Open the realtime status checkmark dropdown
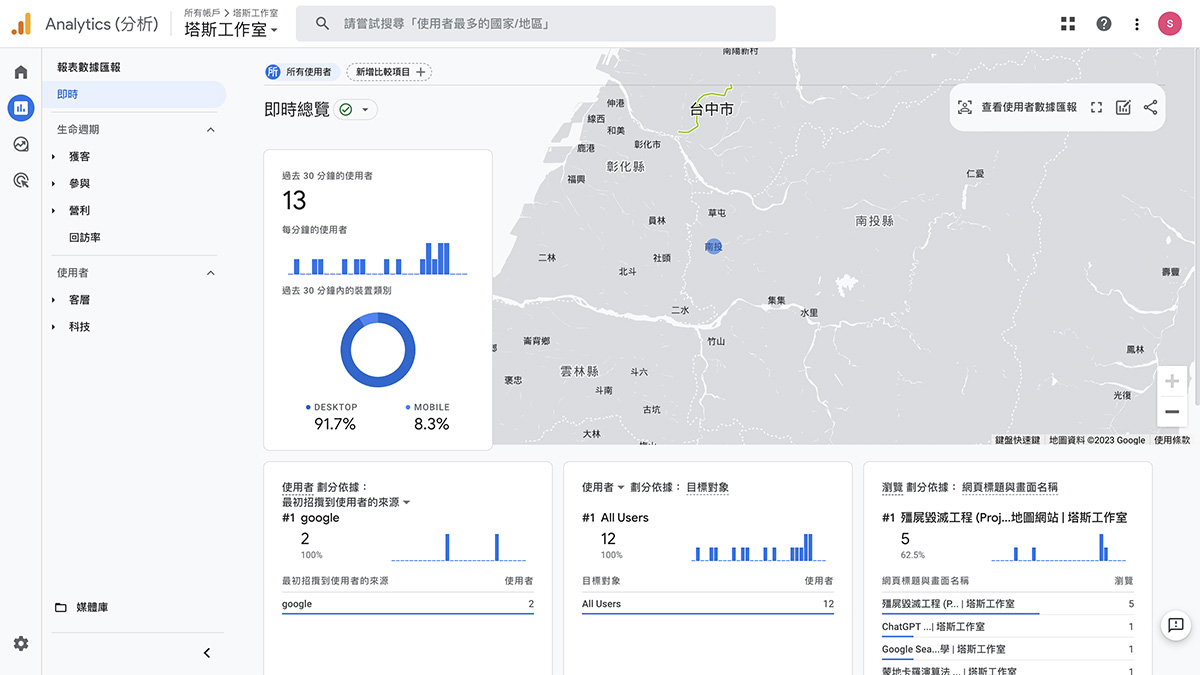Viewport: 1200px width, 675px height. tap(355, 110)
